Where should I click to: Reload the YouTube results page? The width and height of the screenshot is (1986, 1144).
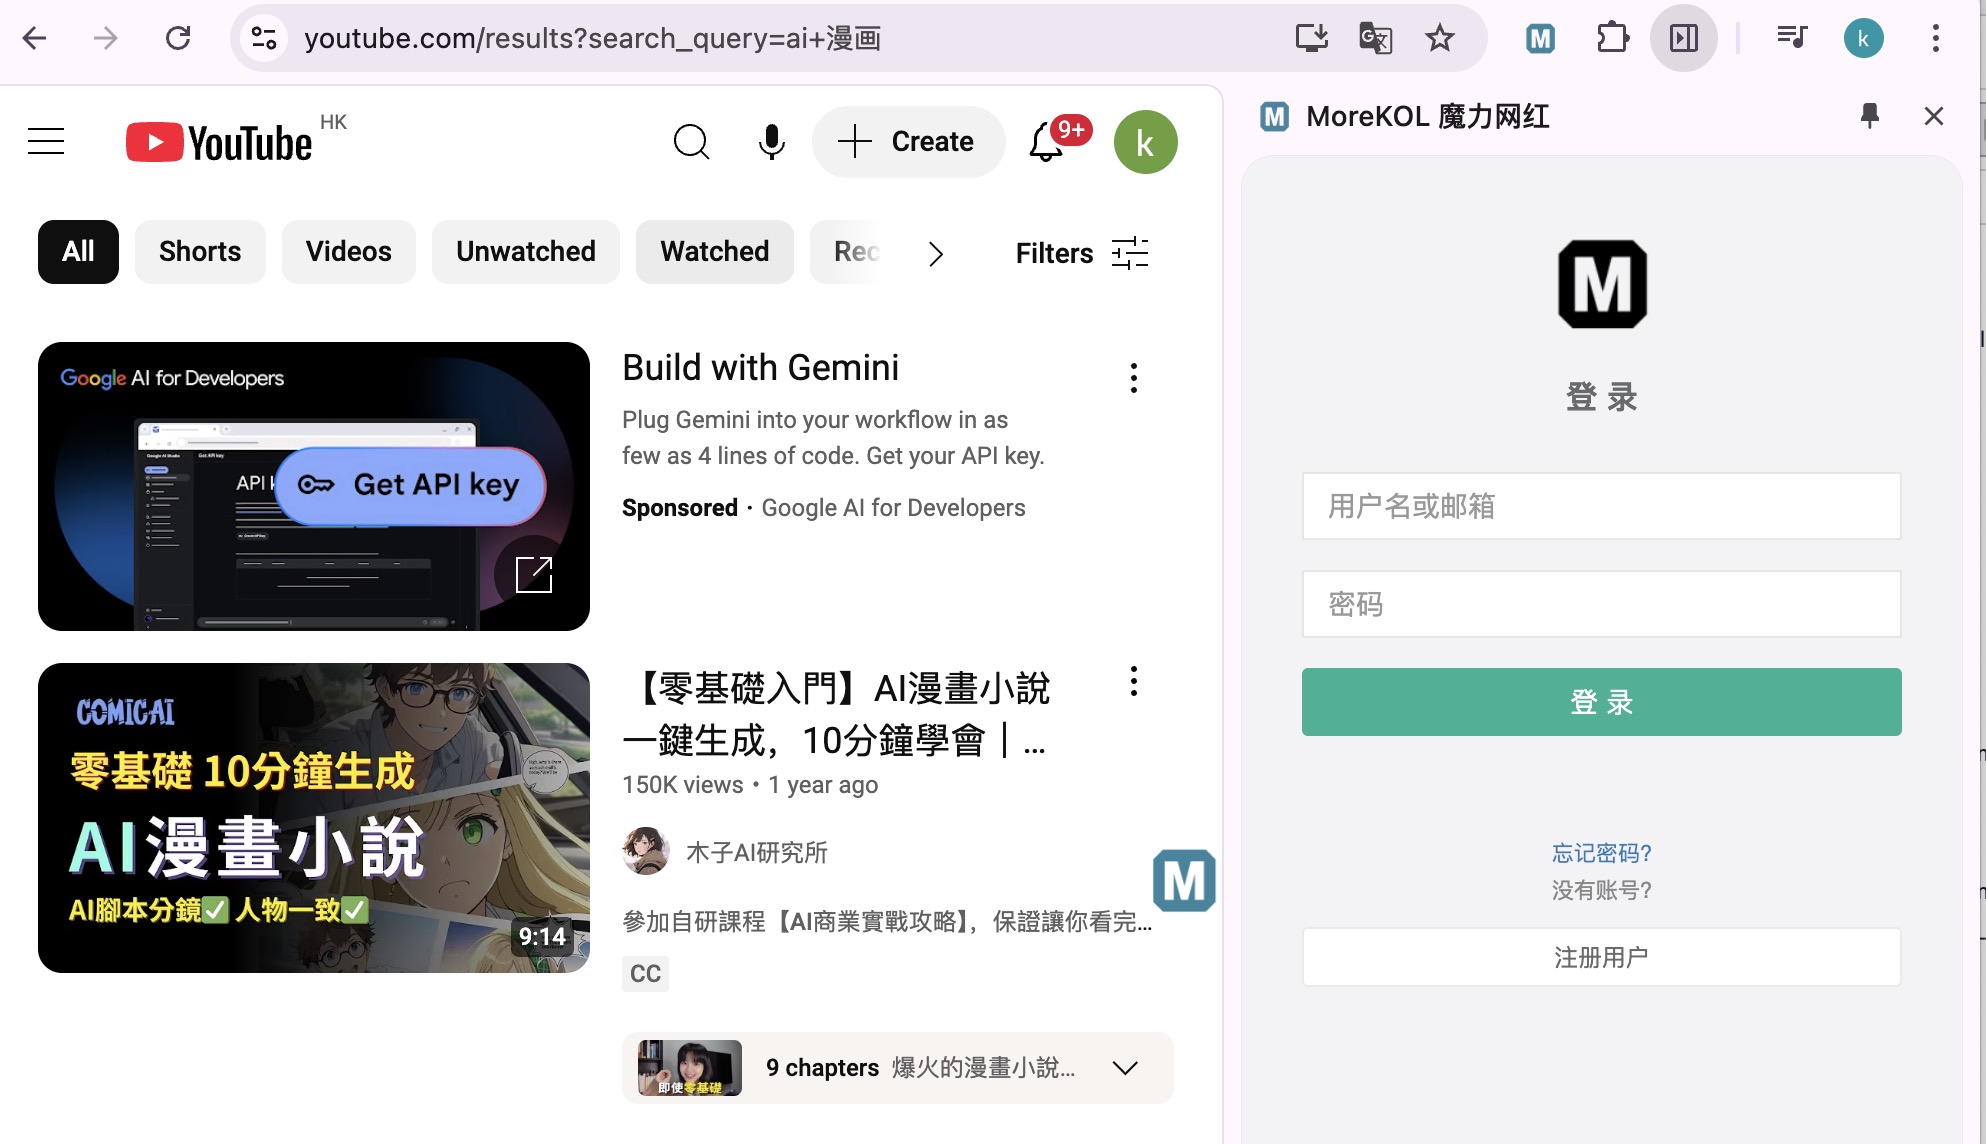[178, 39]
